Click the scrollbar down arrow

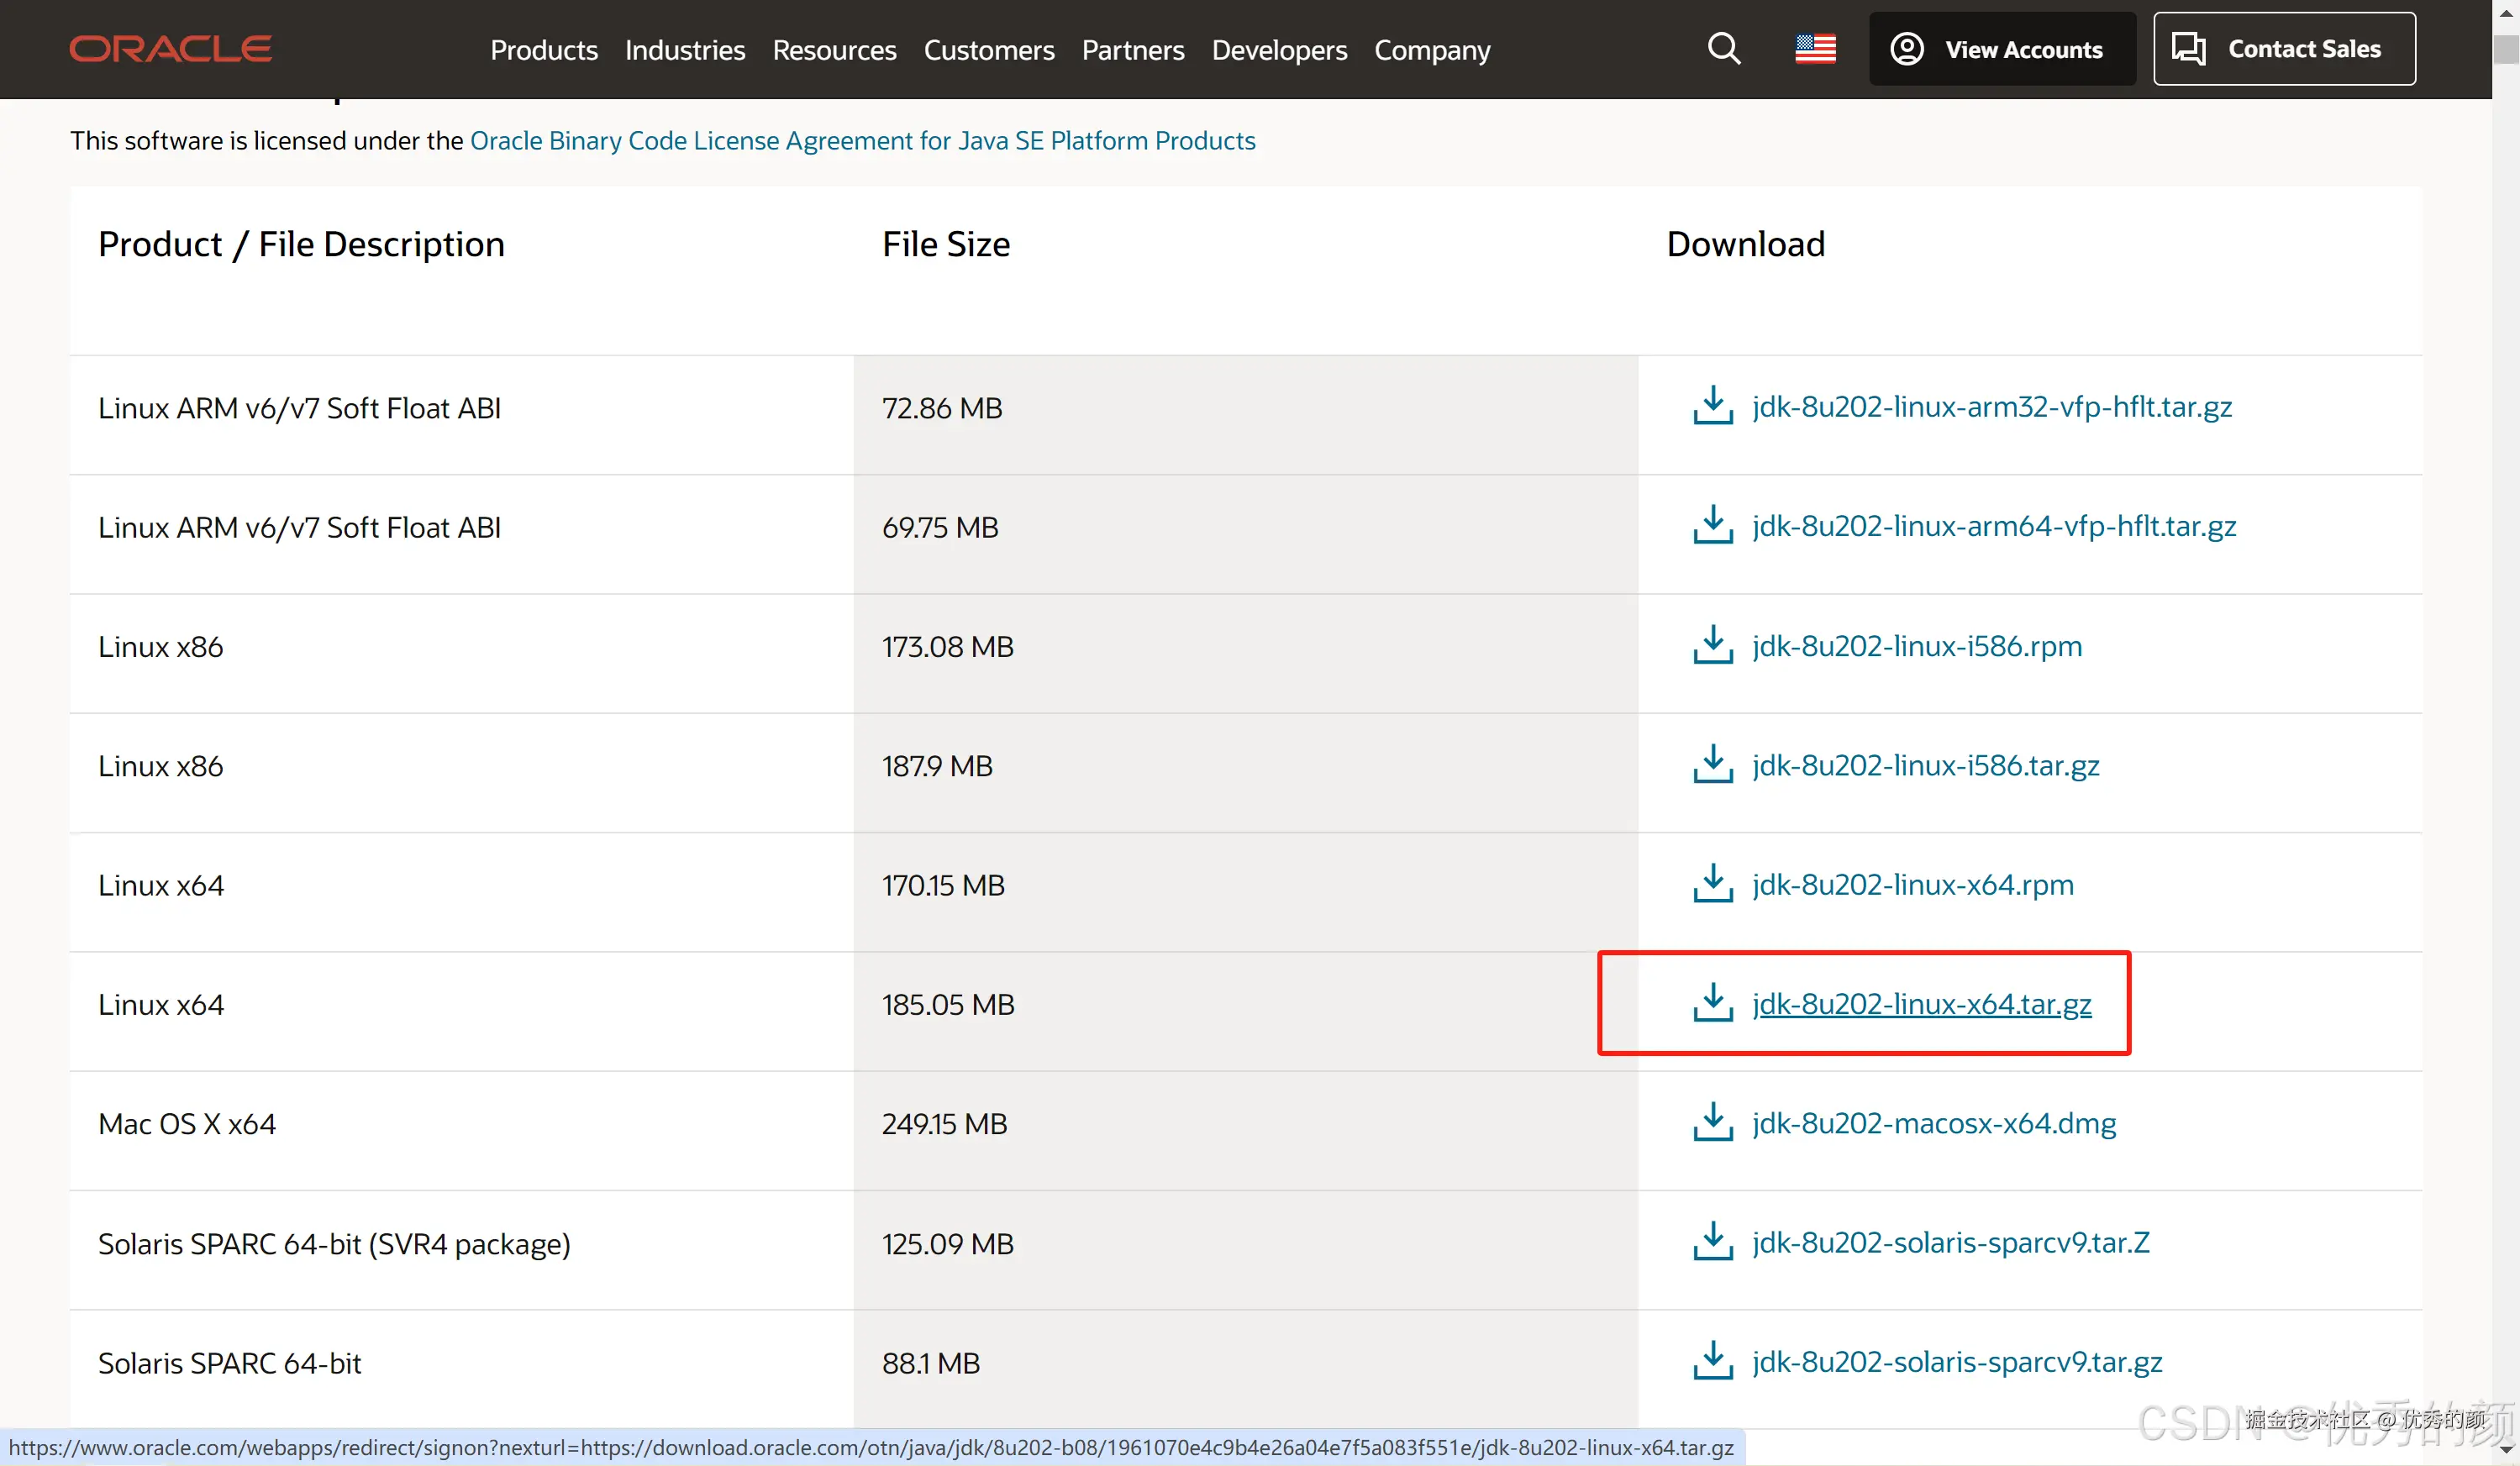(x=2505, y=1449)
